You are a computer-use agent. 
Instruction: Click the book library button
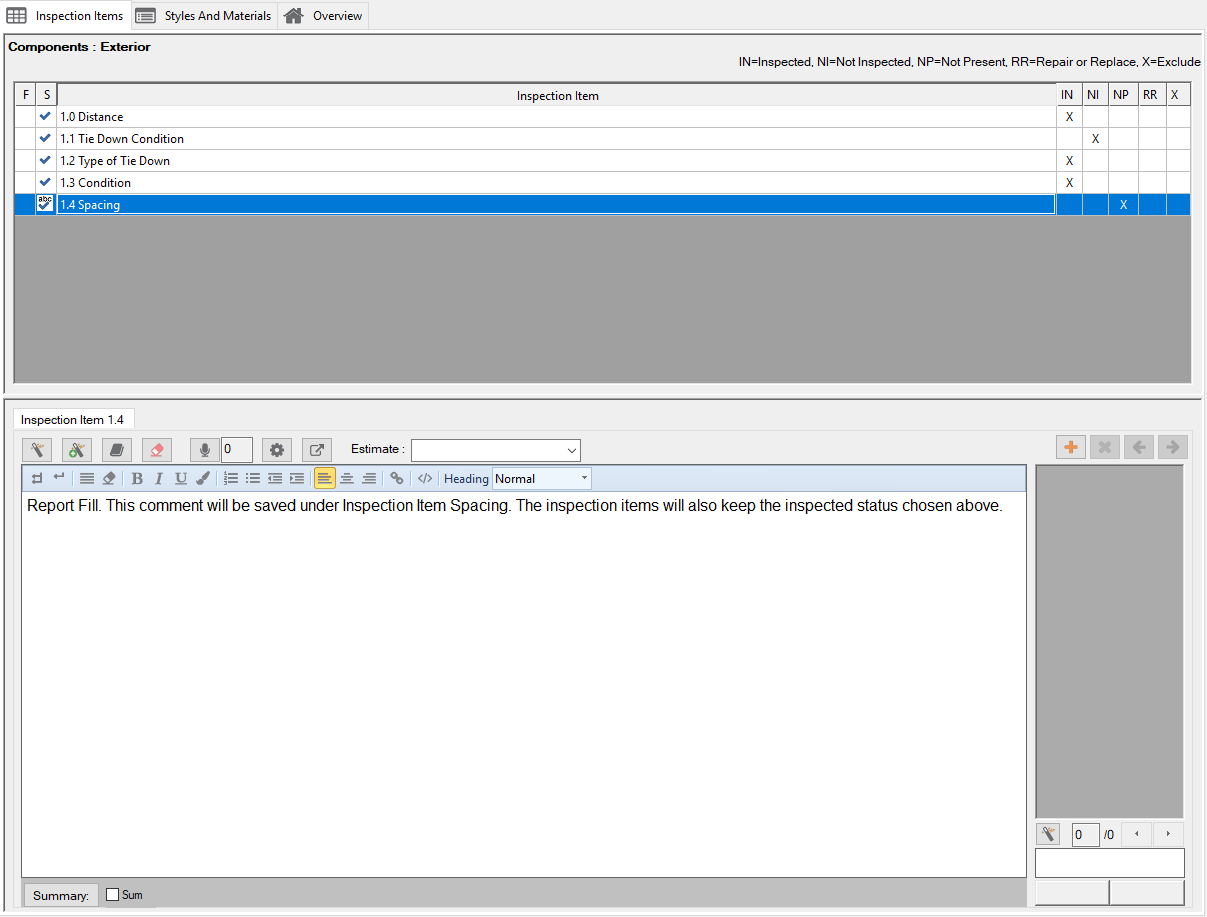pos(117,450)
